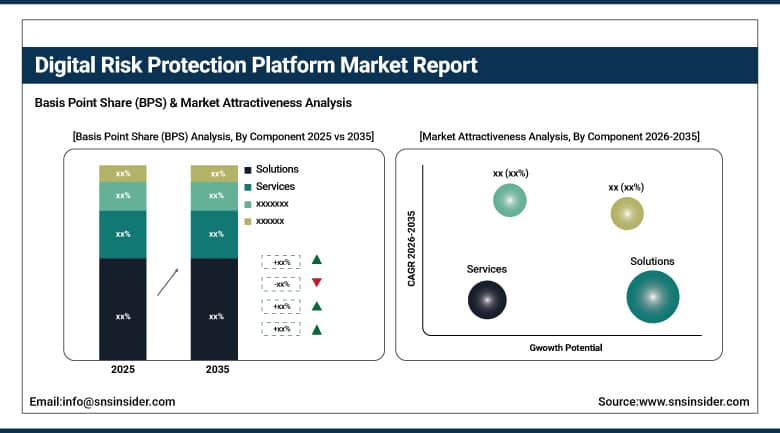
Task: Click the 'Basis Point Share (BPS) & Market Attractiveness Analysis' subtitle
Action: [x=193, y=103]
